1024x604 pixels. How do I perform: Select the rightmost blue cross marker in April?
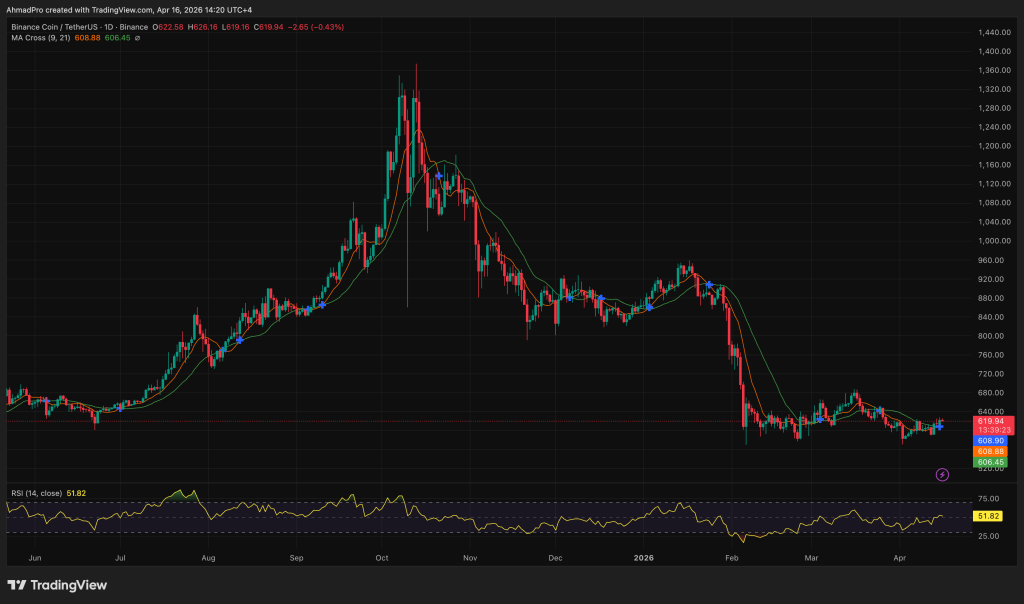pos(938,427)
